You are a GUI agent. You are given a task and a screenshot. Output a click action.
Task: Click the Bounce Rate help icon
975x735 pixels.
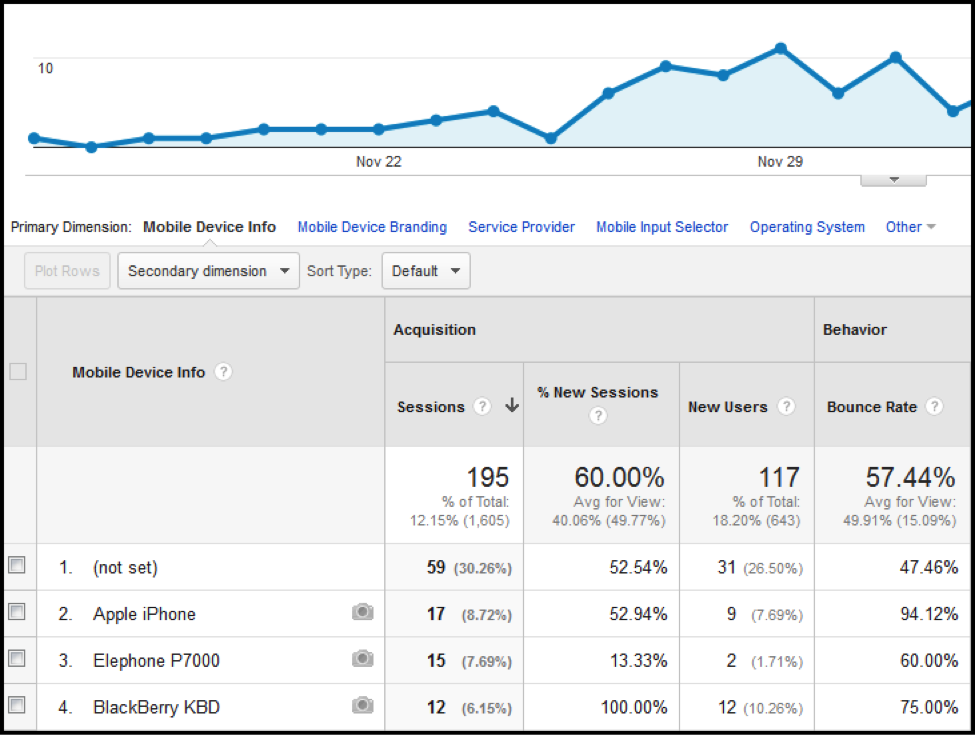[x=934, y=407]
